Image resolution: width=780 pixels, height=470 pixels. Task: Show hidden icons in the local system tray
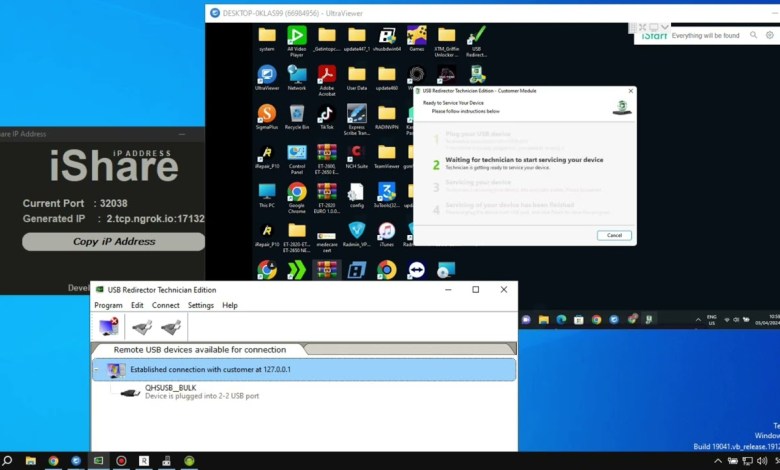click(x=718, y=461)
